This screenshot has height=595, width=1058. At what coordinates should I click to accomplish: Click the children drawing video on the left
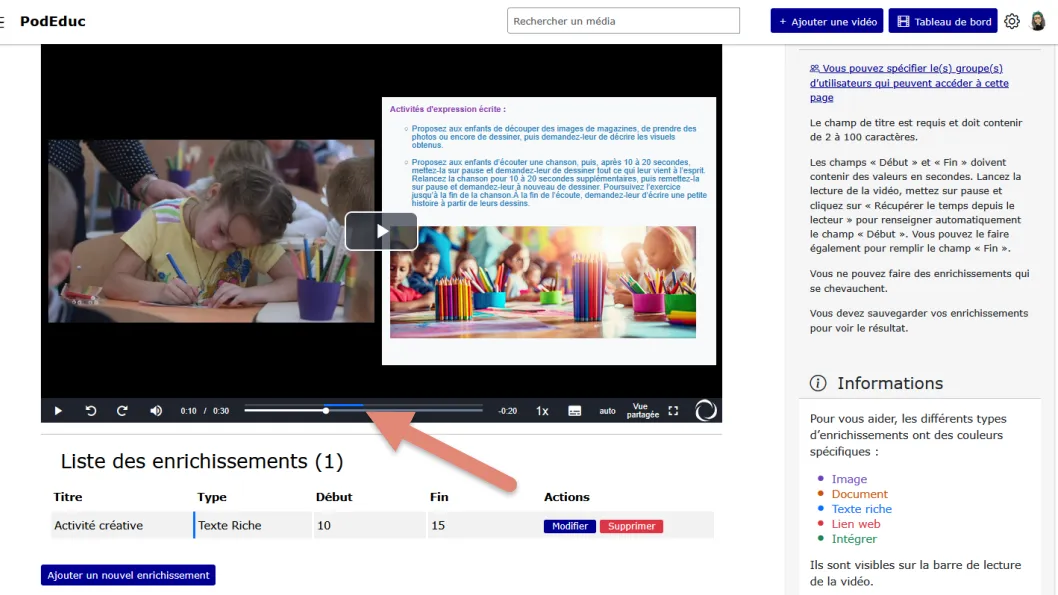pos(211,231)
